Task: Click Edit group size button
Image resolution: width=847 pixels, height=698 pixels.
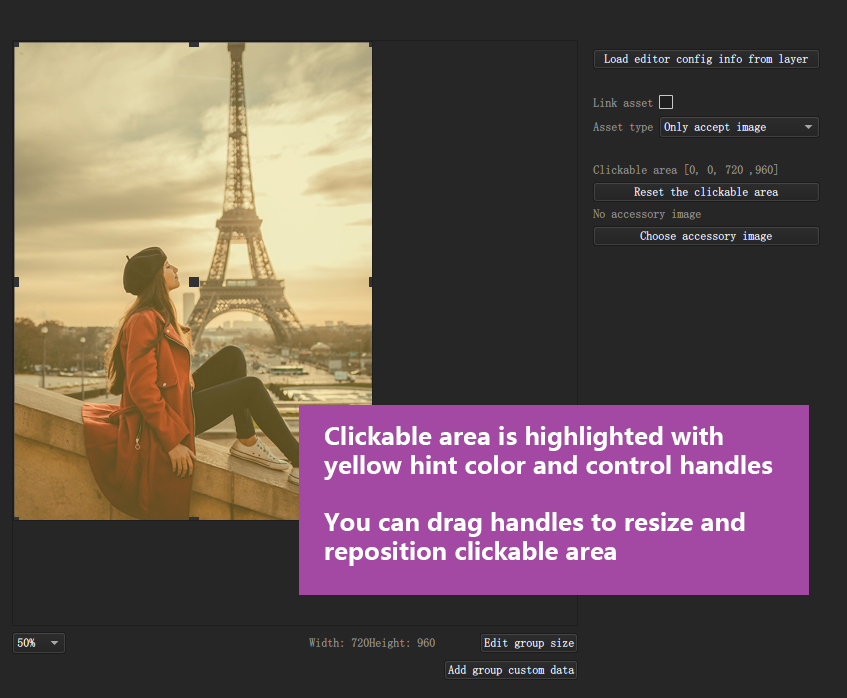Action: pyautogui.click(x=529, y=643)
